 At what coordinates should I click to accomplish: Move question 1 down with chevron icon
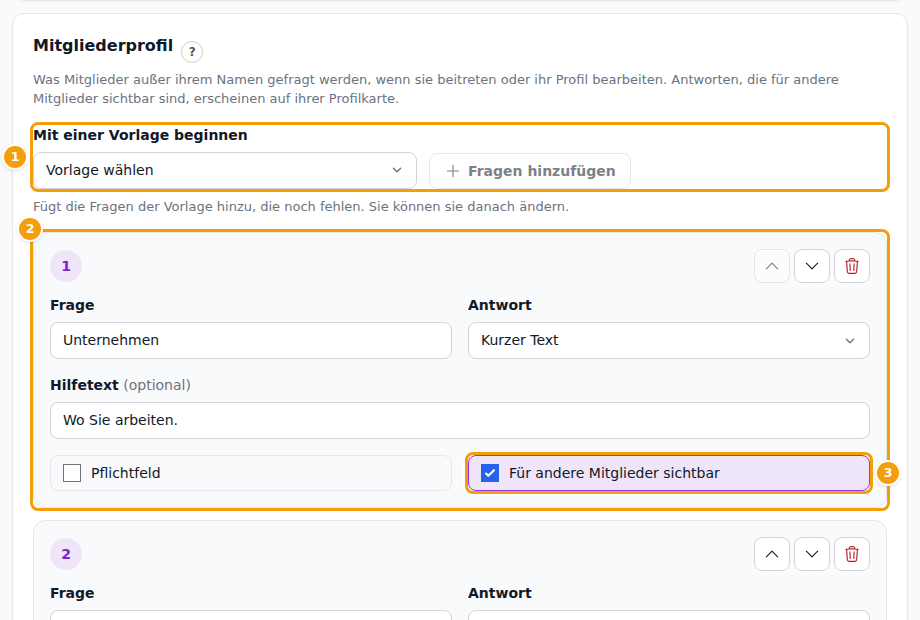pos(811,266)
